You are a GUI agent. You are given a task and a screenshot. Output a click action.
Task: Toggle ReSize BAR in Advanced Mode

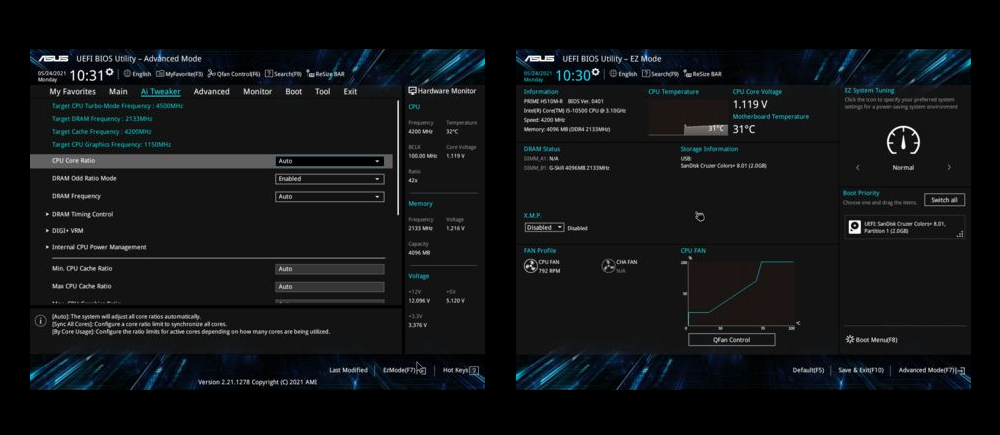pyautogui.click(x=326, y=74)
